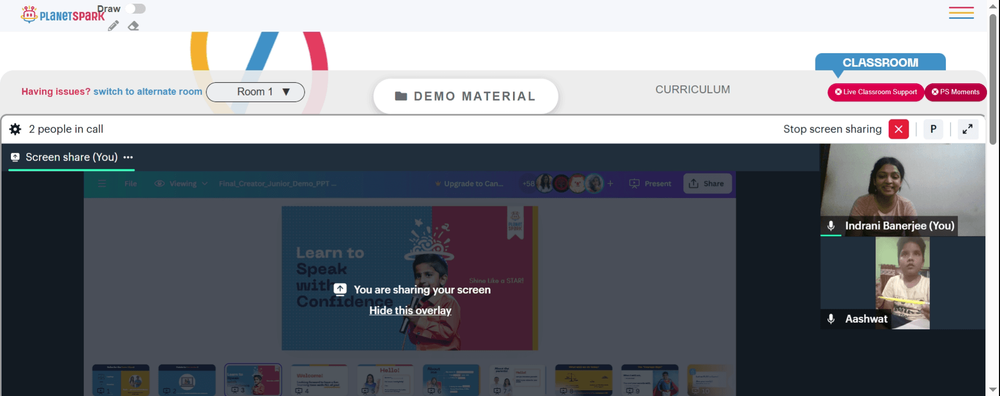
Task: Expand the call to fullscreen
Action: 967,129
